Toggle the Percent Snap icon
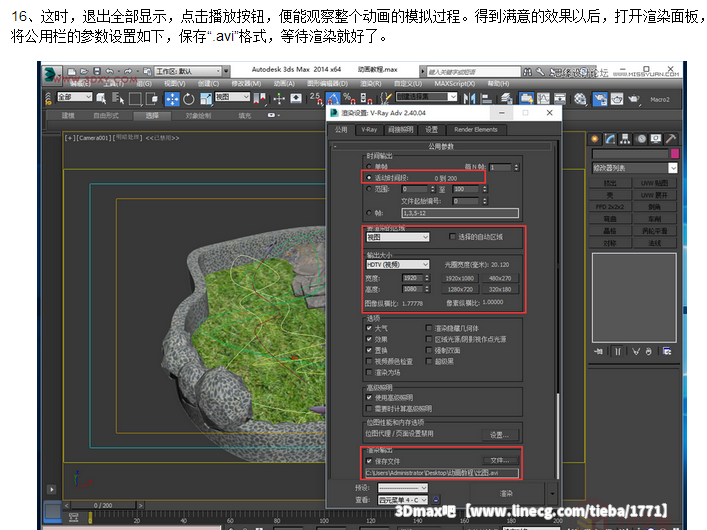The height and width of the screenshot is (530, 707). 349,98
